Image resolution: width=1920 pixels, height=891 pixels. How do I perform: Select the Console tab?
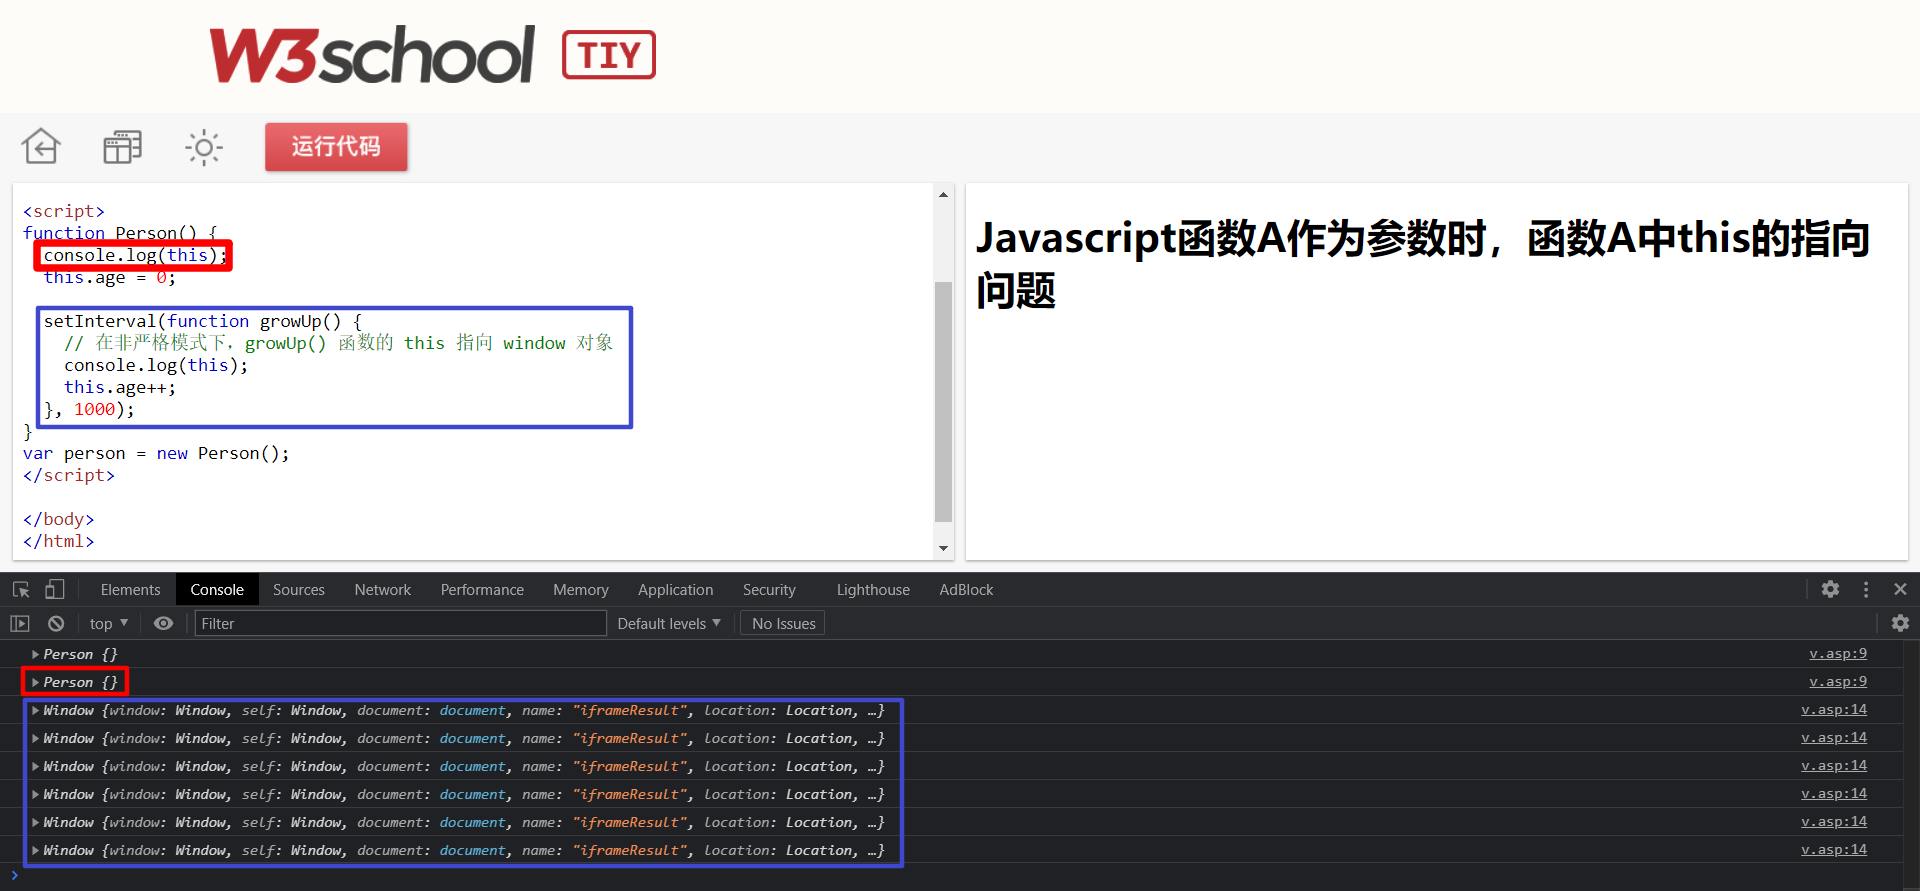[x=217, y=590]
